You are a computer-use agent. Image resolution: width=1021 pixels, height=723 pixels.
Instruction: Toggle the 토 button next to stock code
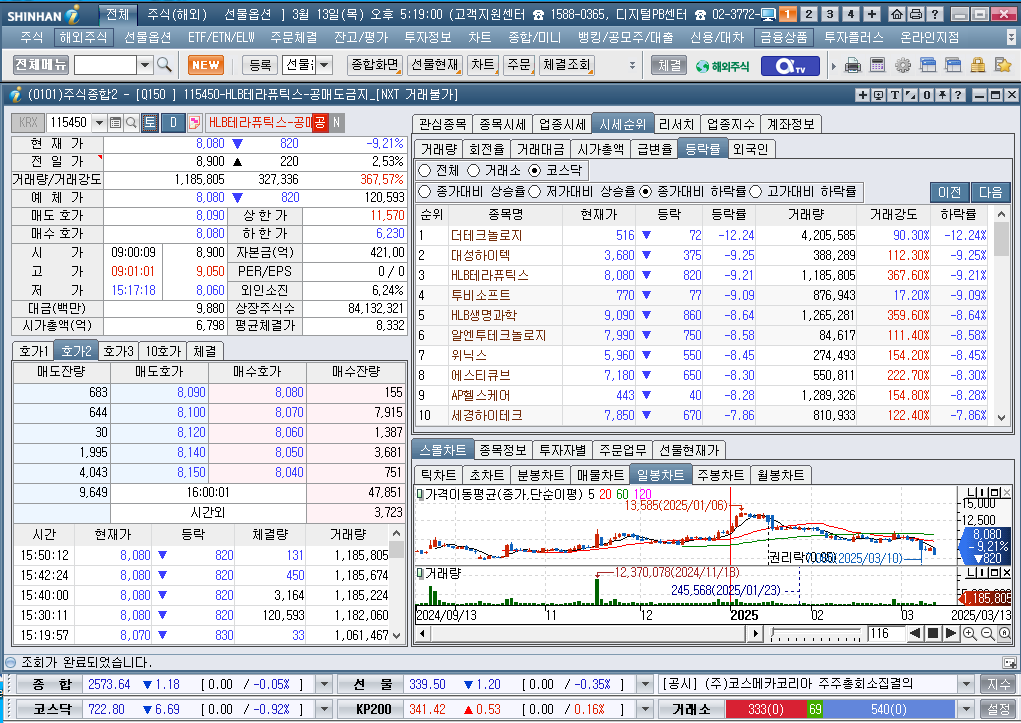[150, 122]
